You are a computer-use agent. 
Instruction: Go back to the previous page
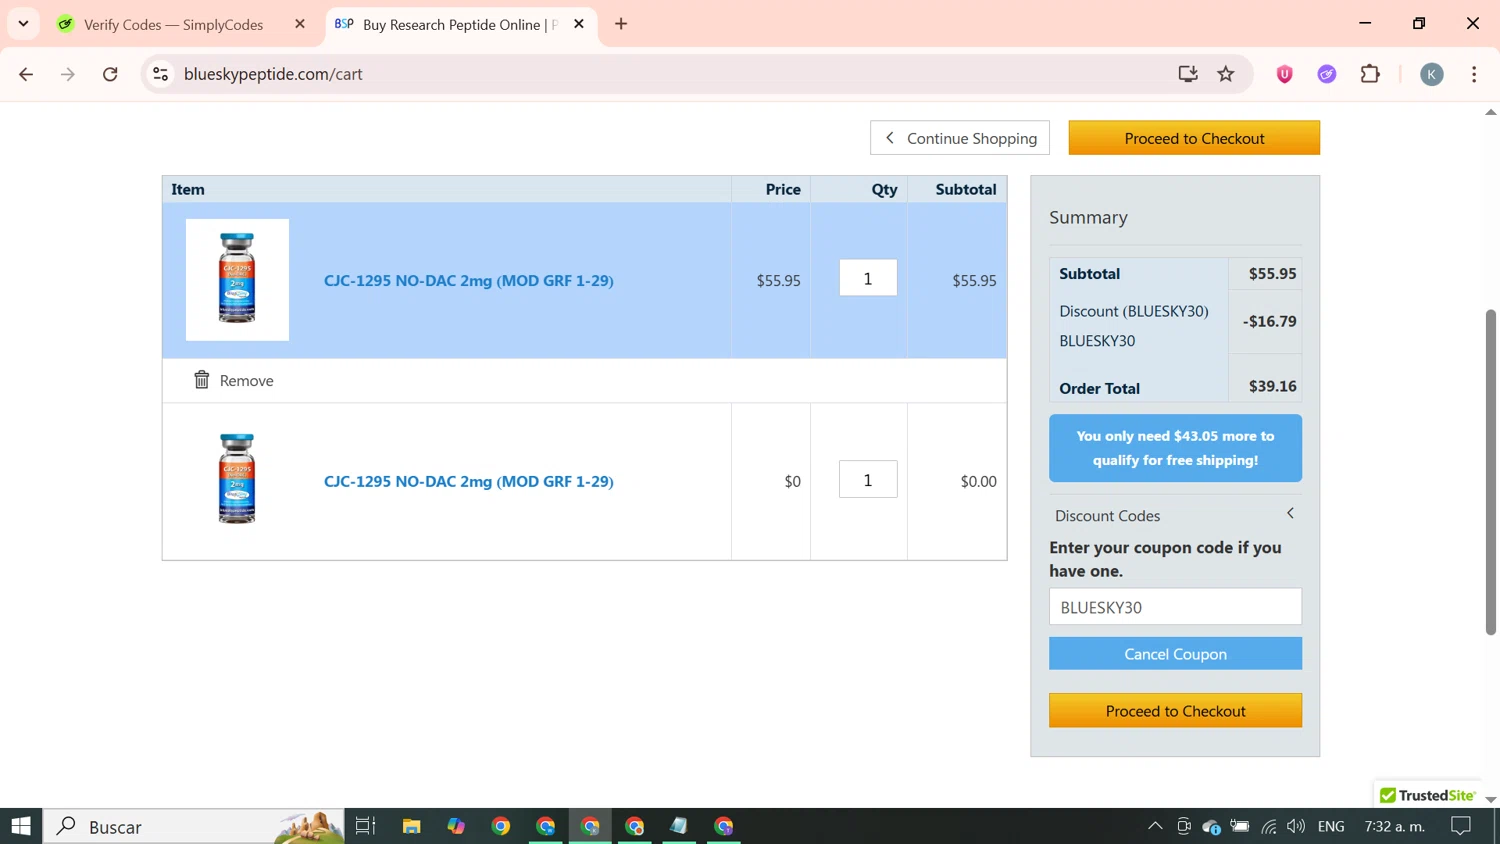pyautogui.click(x=27, y=74)
